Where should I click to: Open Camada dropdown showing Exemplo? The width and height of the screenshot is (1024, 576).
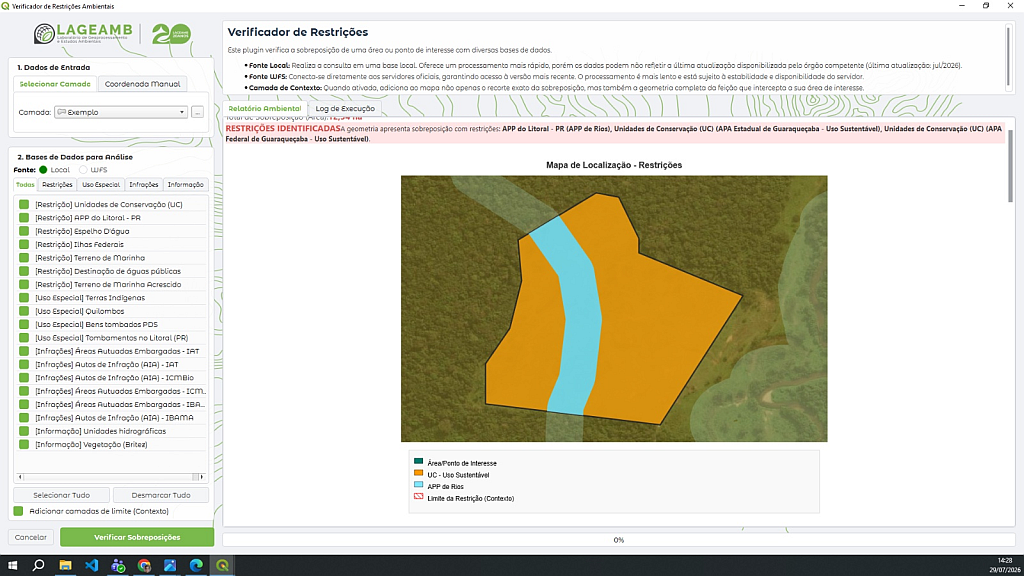121,112
